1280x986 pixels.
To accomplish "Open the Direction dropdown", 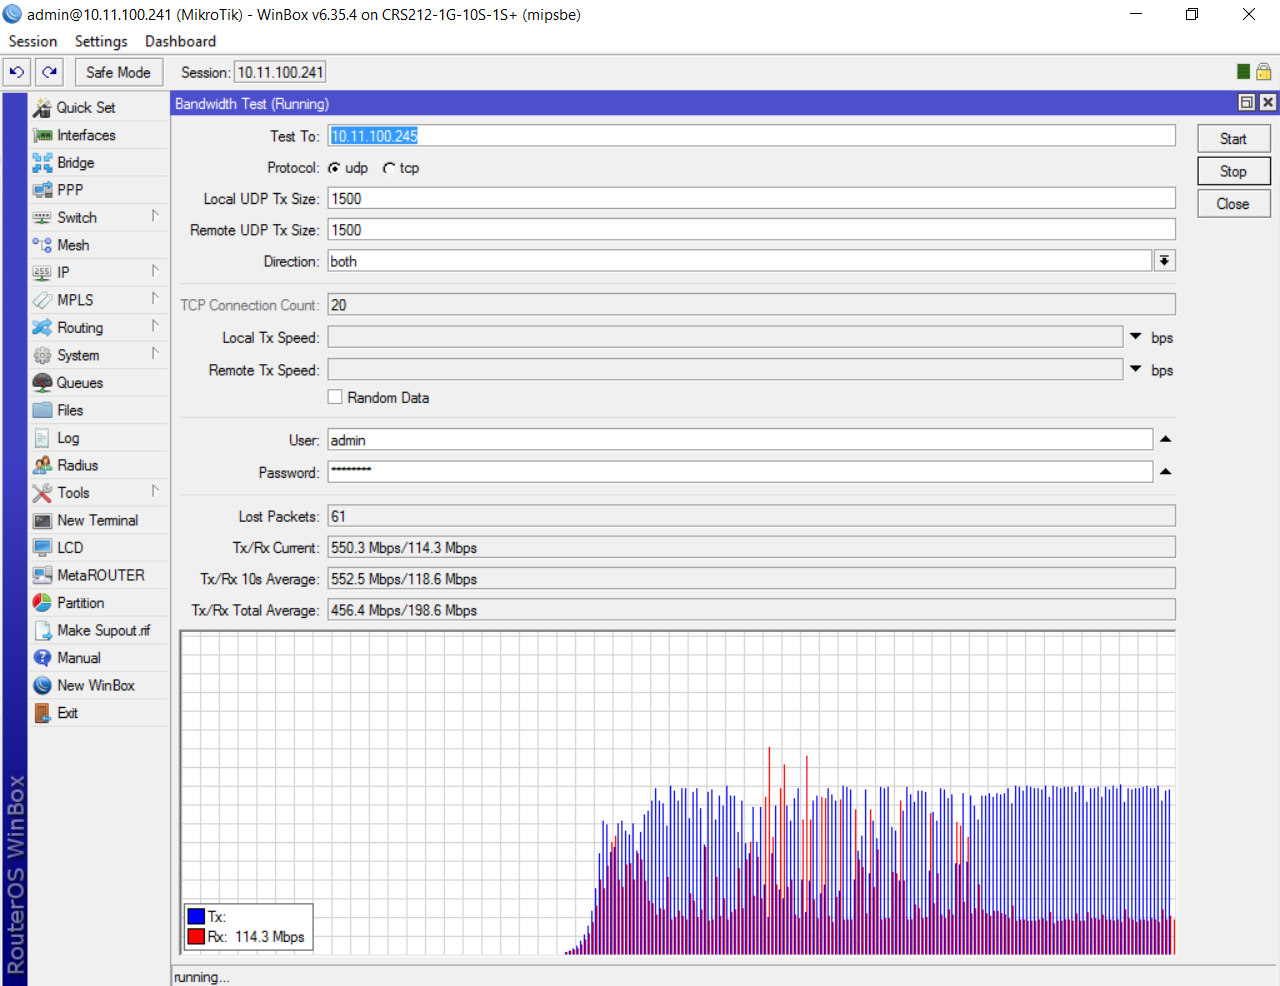I will (1164, 261).
